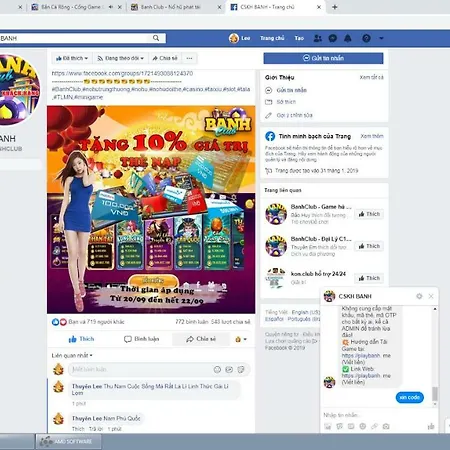Choose emoji icon in chat toolbar
This screenshot has height=450, width=450.
pos(363,426)
